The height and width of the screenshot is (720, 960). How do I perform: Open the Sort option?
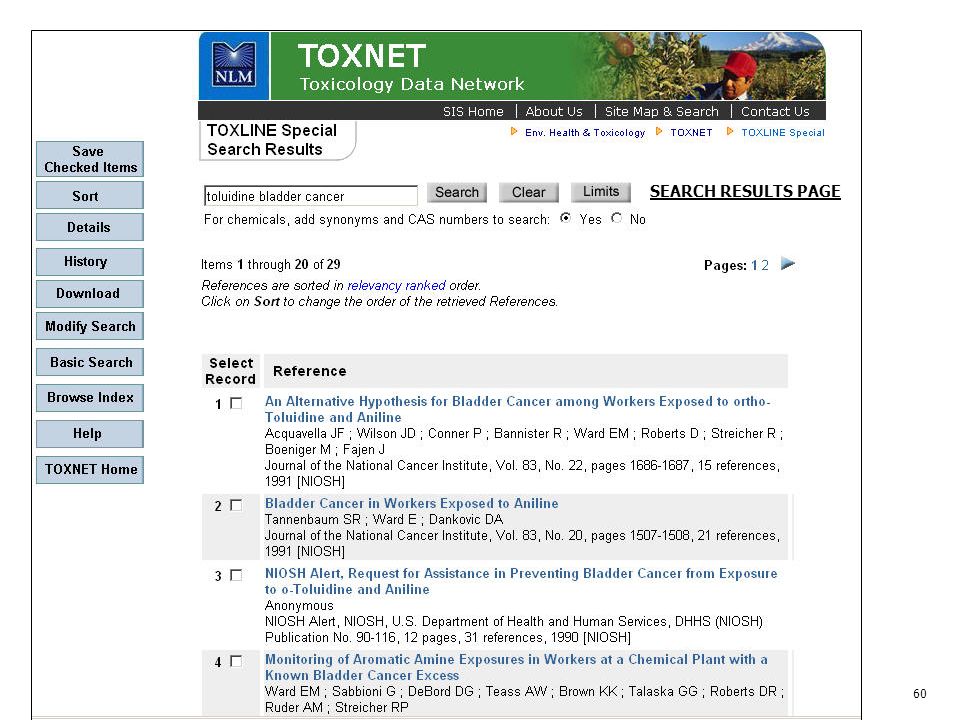(x=90, y=196)
